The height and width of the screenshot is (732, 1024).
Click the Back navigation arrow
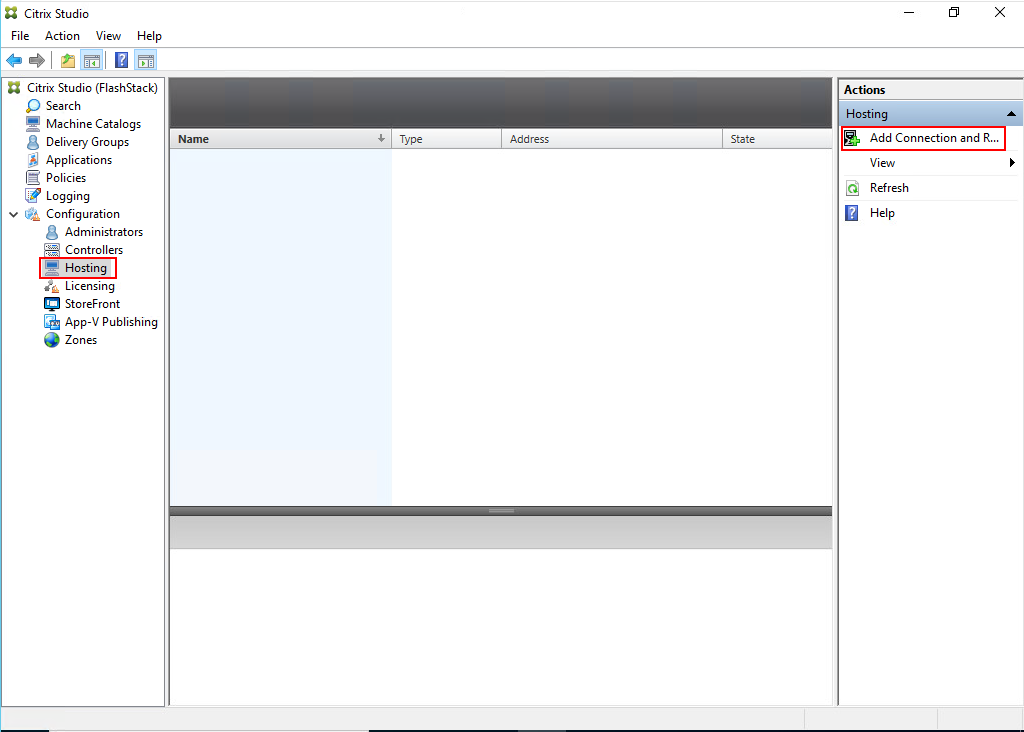point(14,59)
